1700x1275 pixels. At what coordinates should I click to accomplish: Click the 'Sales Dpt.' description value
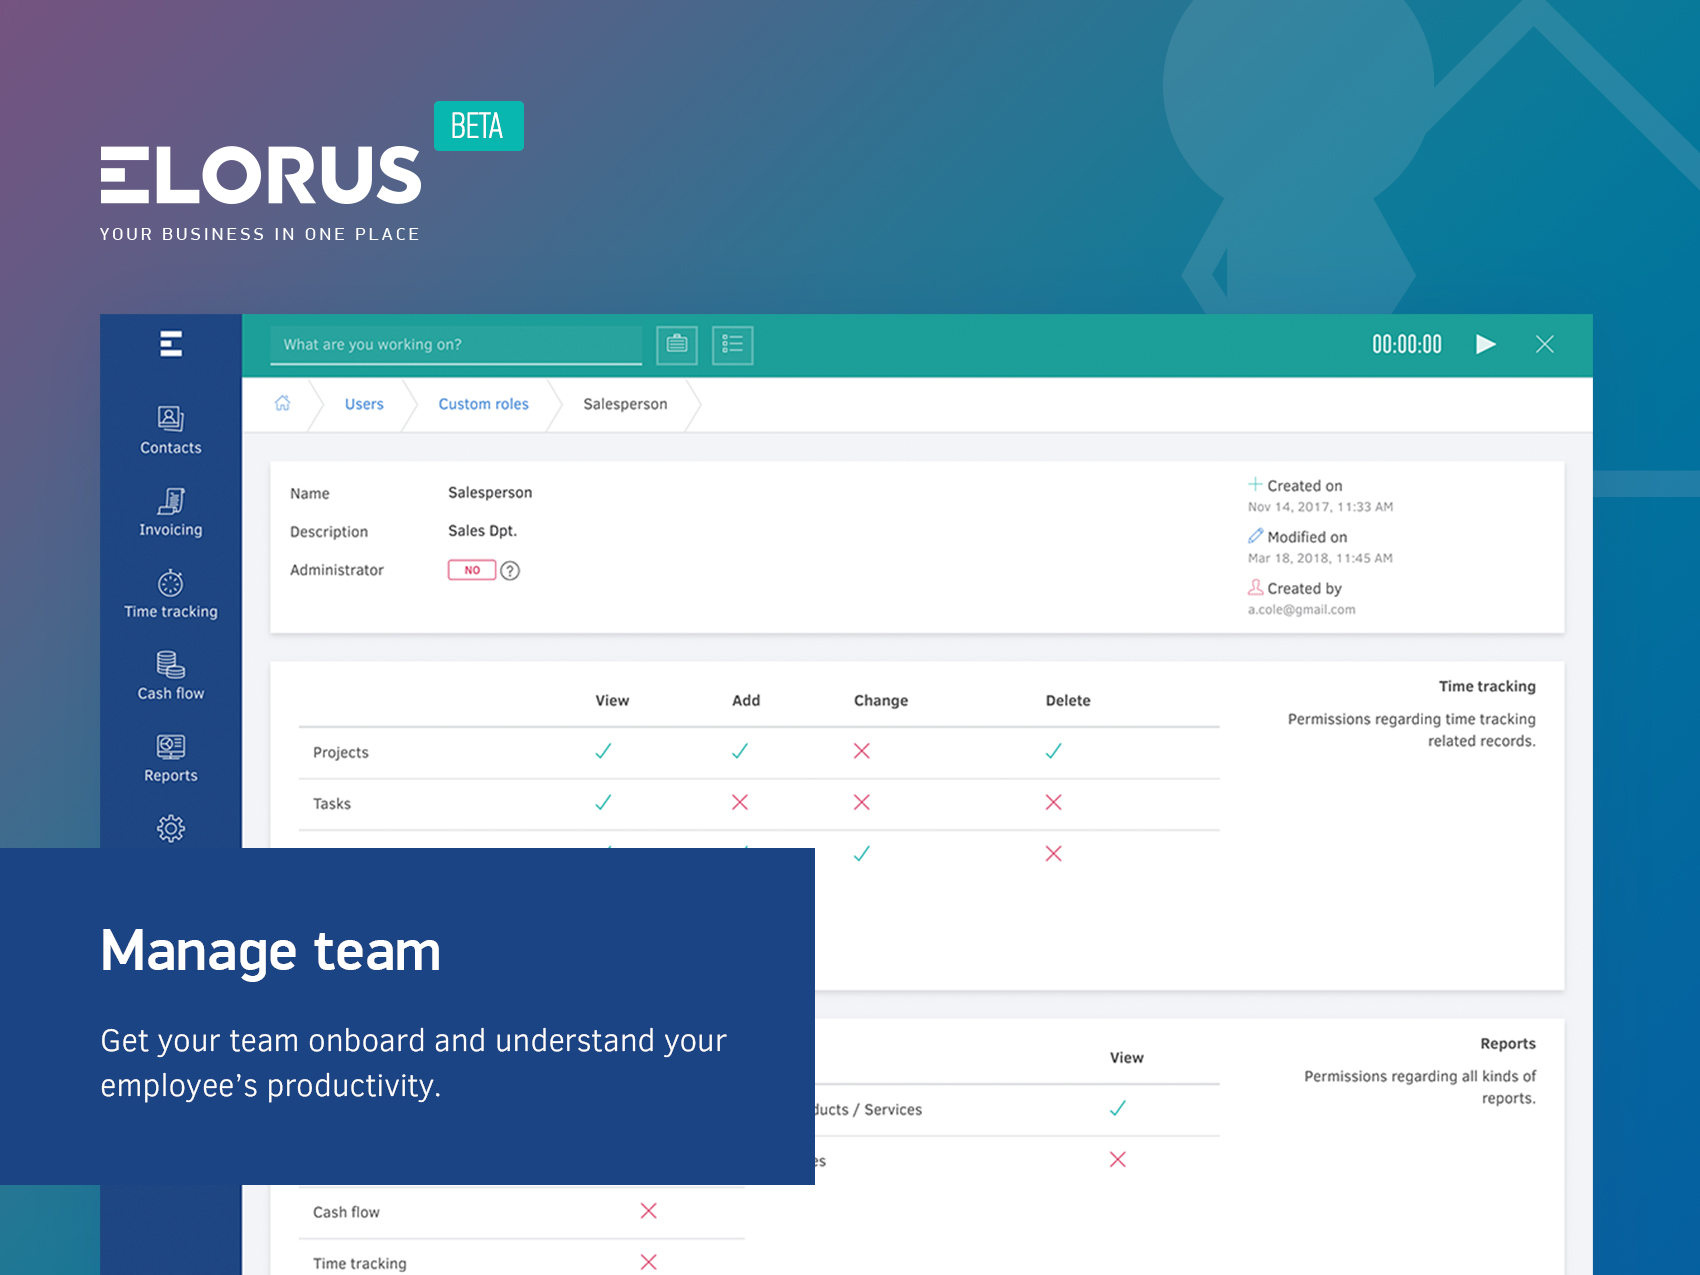(x=483, y=531)
